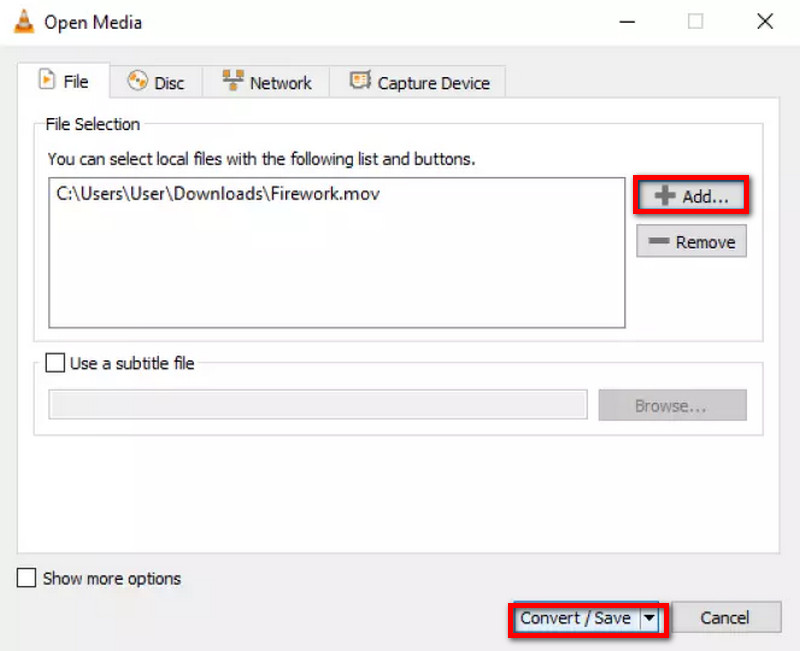Click the Disc tab's disc icon
Screen dimensions: 800x651
tap(137, 82)
